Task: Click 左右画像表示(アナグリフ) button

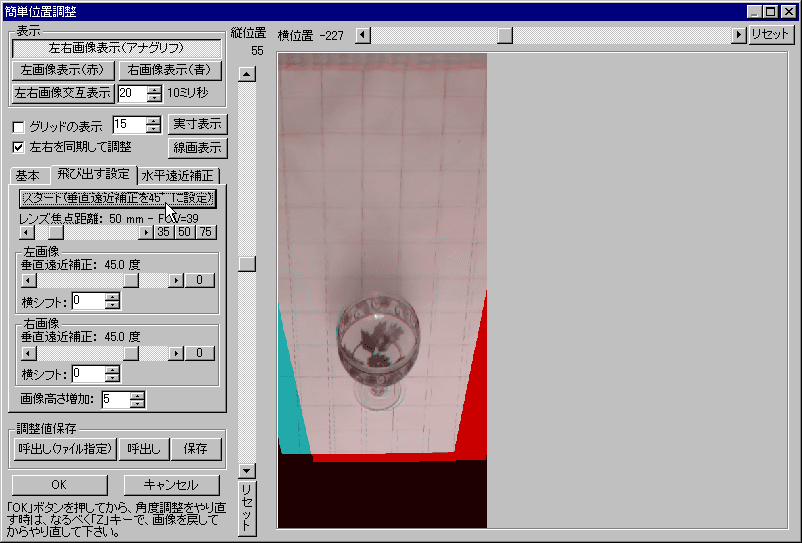Action: (117, 48)
